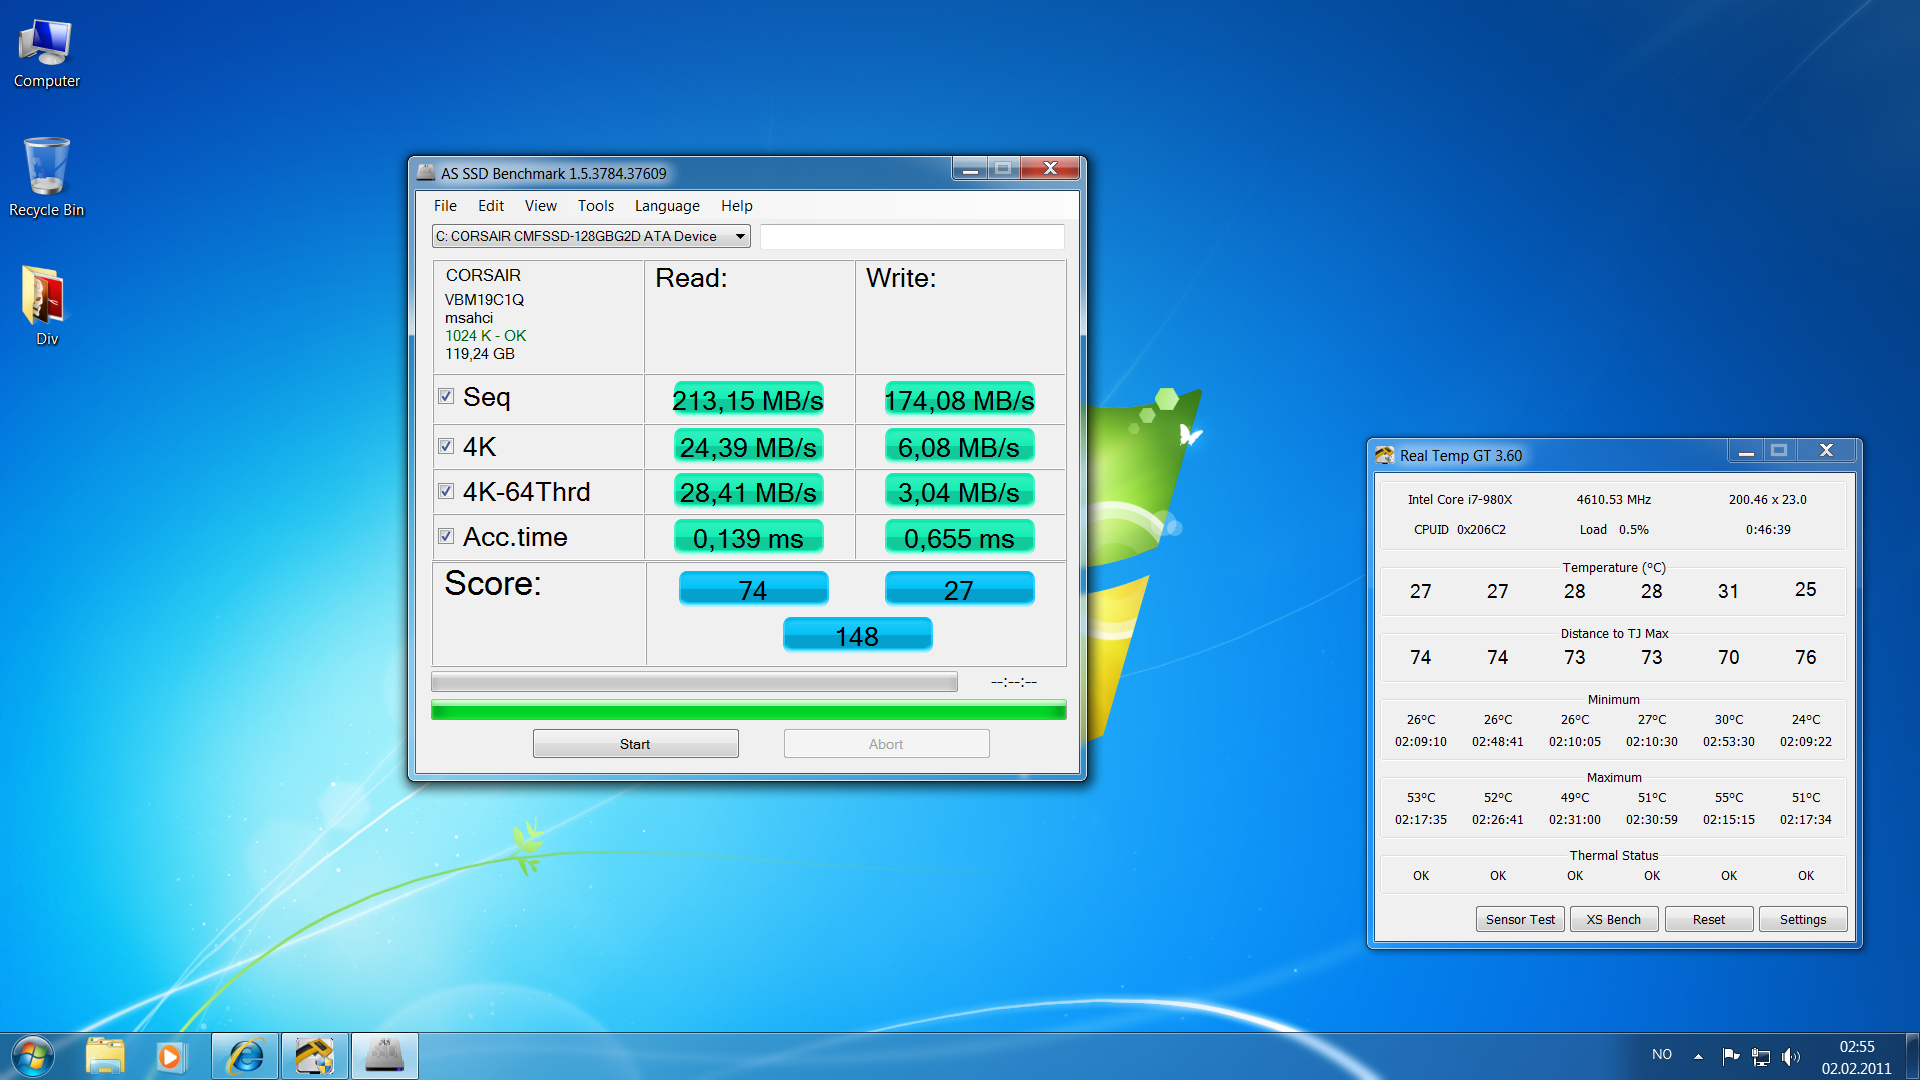Uncheck the 4K test checkbox
The width and height of the screenshot is (1920, 1080).
pos(446,446)
